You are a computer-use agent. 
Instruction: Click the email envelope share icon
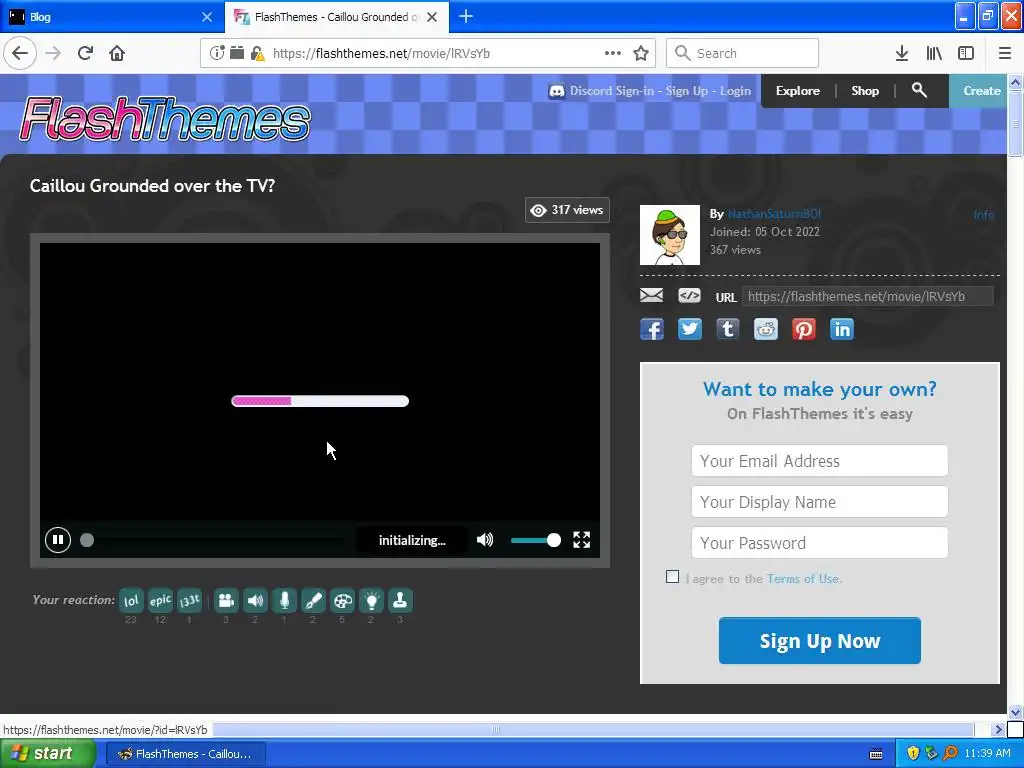click(651, 296)
